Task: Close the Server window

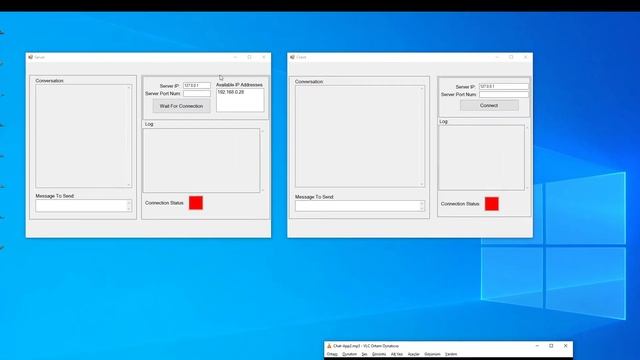Action: pyautogui.click(x=264, y=57)
